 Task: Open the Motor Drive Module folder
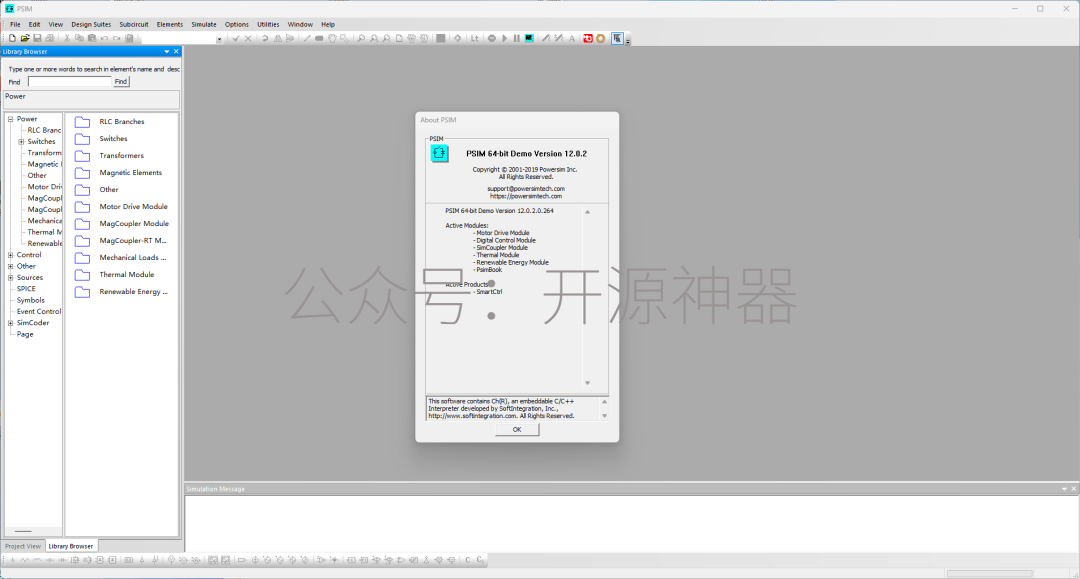pos(121,207)
